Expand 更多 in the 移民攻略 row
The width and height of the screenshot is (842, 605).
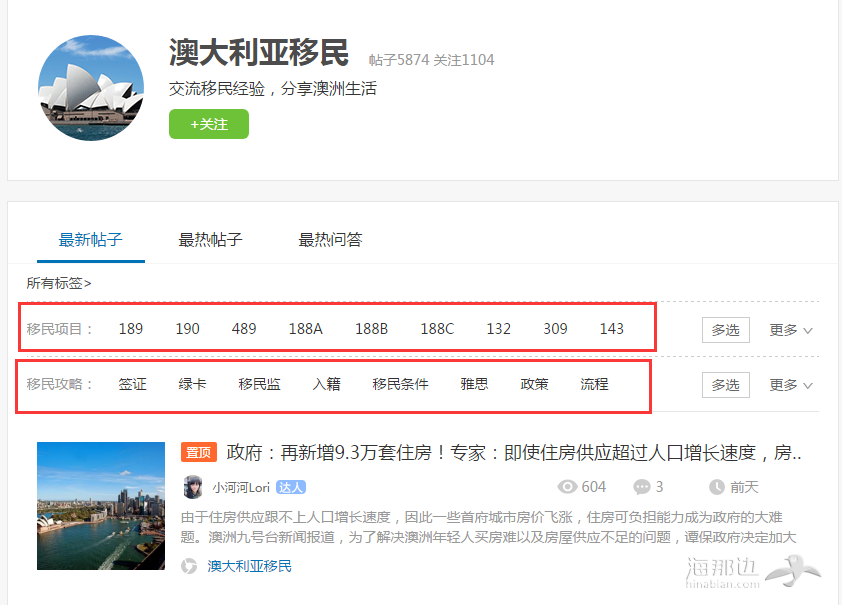pos(790,385)
